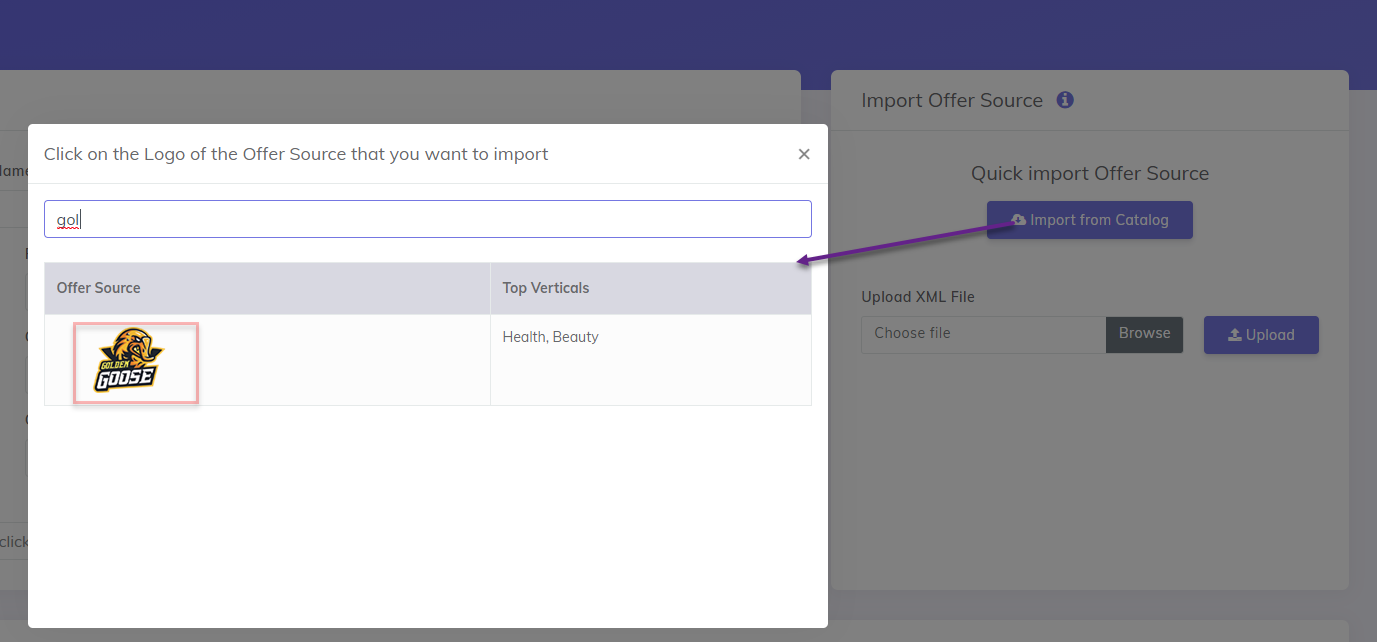The width and height of the screenshot is (1377, 642).
Task: Click the offer source search field
Action: click(x=428, y=219)
